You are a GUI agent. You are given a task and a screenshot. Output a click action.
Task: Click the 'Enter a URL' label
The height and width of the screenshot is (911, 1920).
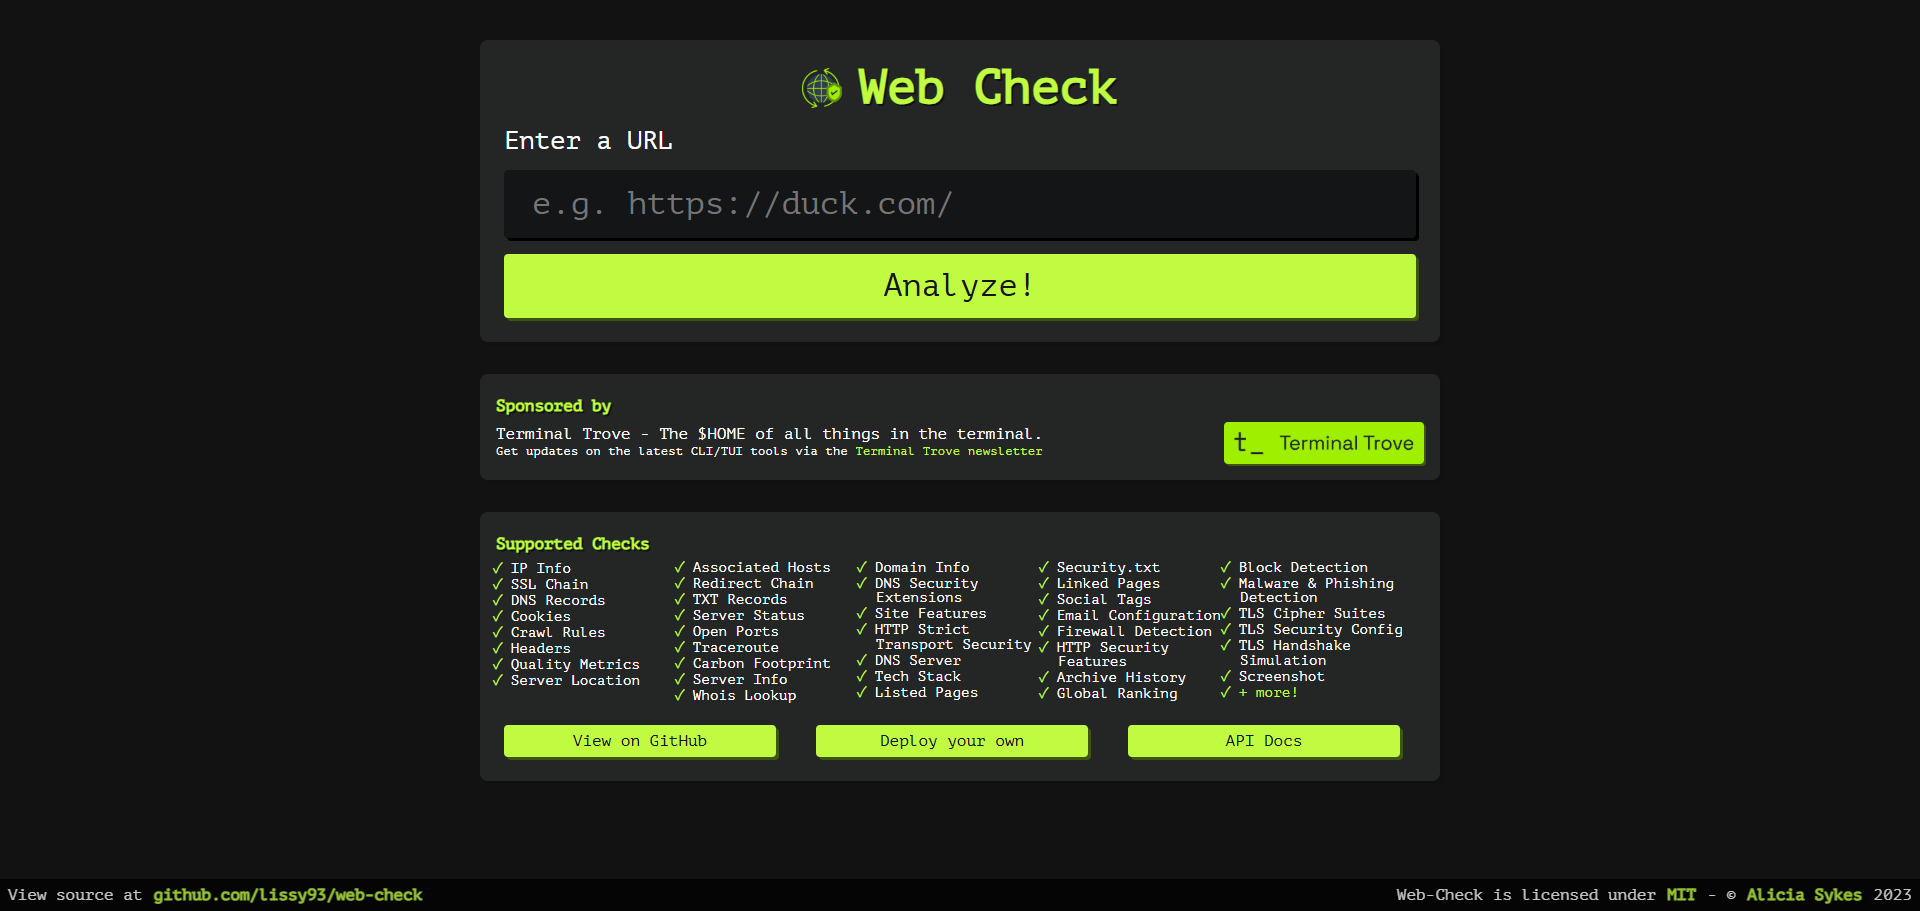[588, 141]
